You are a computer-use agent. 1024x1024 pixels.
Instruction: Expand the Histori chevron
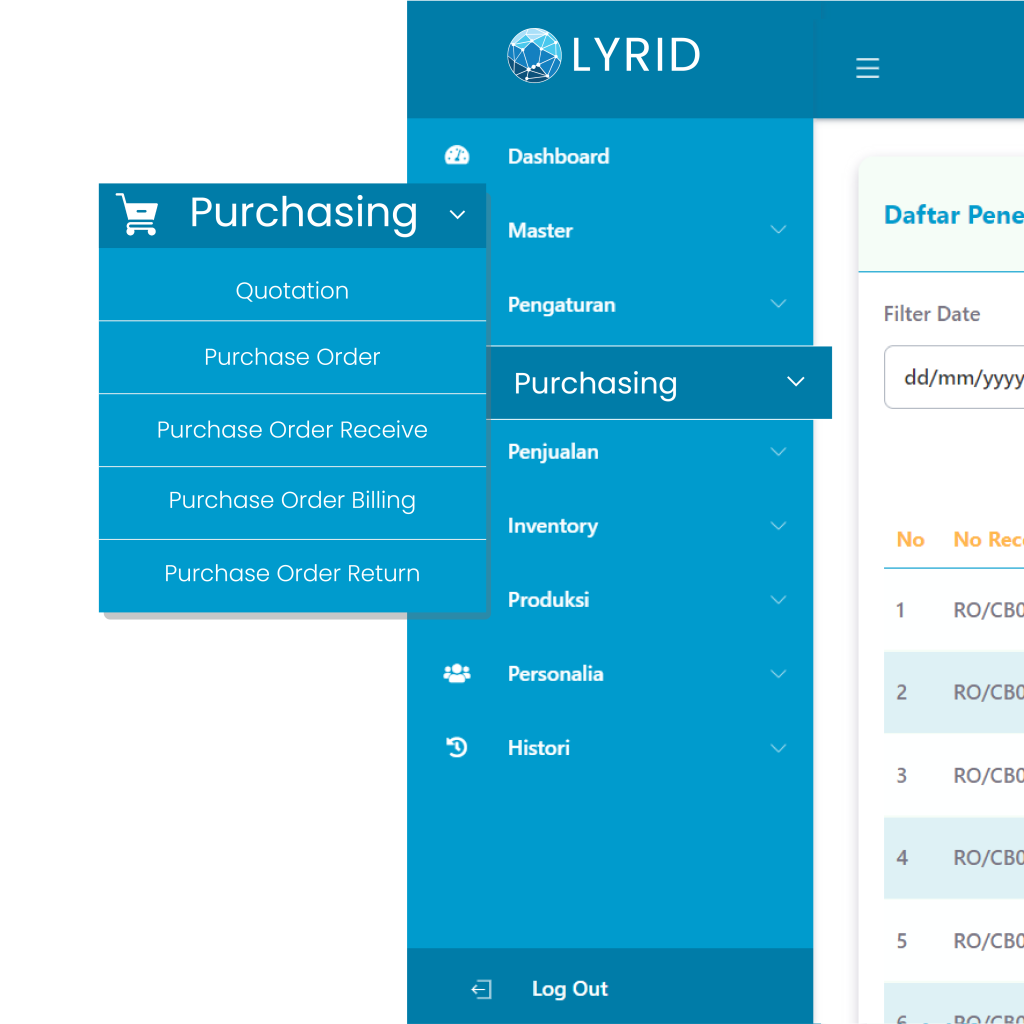pyautogui.click(x=778, y=748)
